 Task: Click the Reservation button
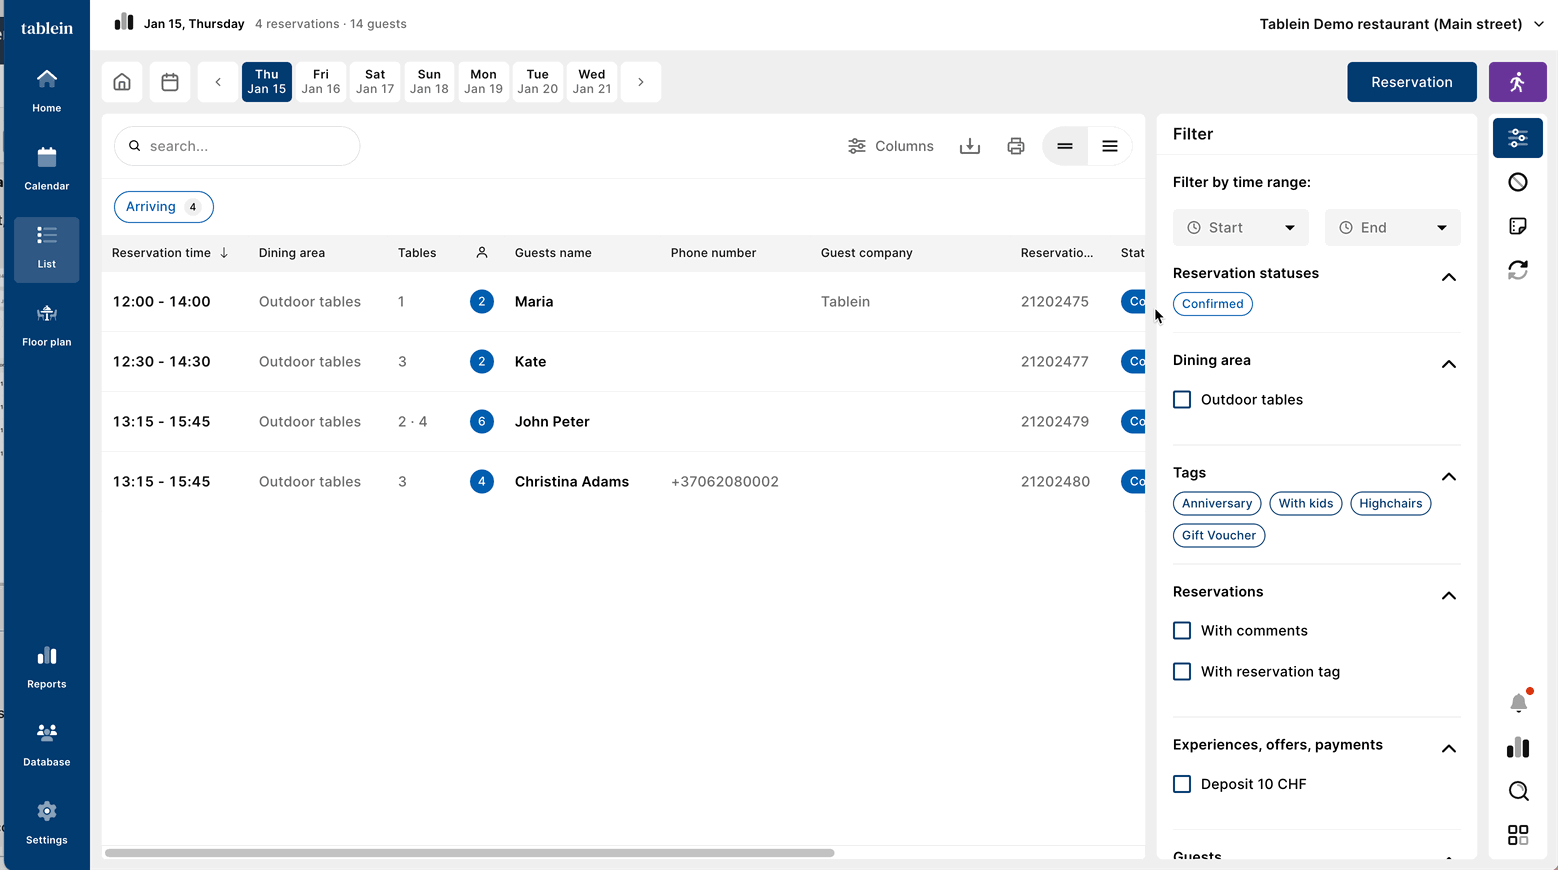tap(1411, 82)
